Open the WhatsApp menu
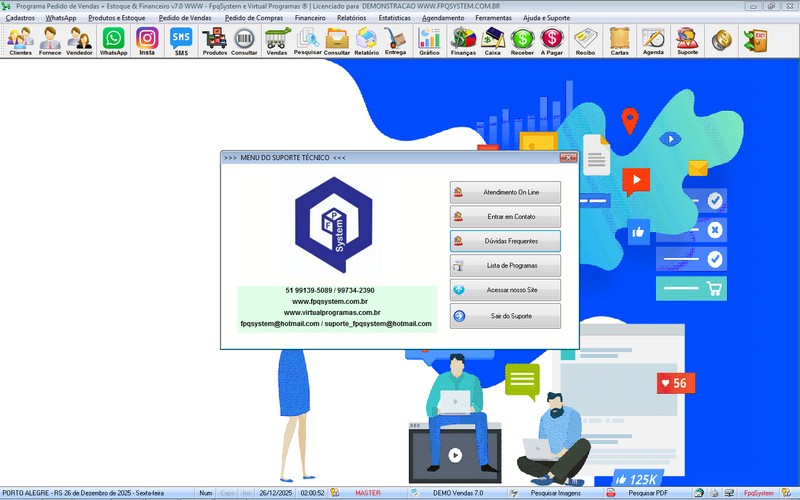The width and height of the screenshot is (800, 500). [61, 18]
